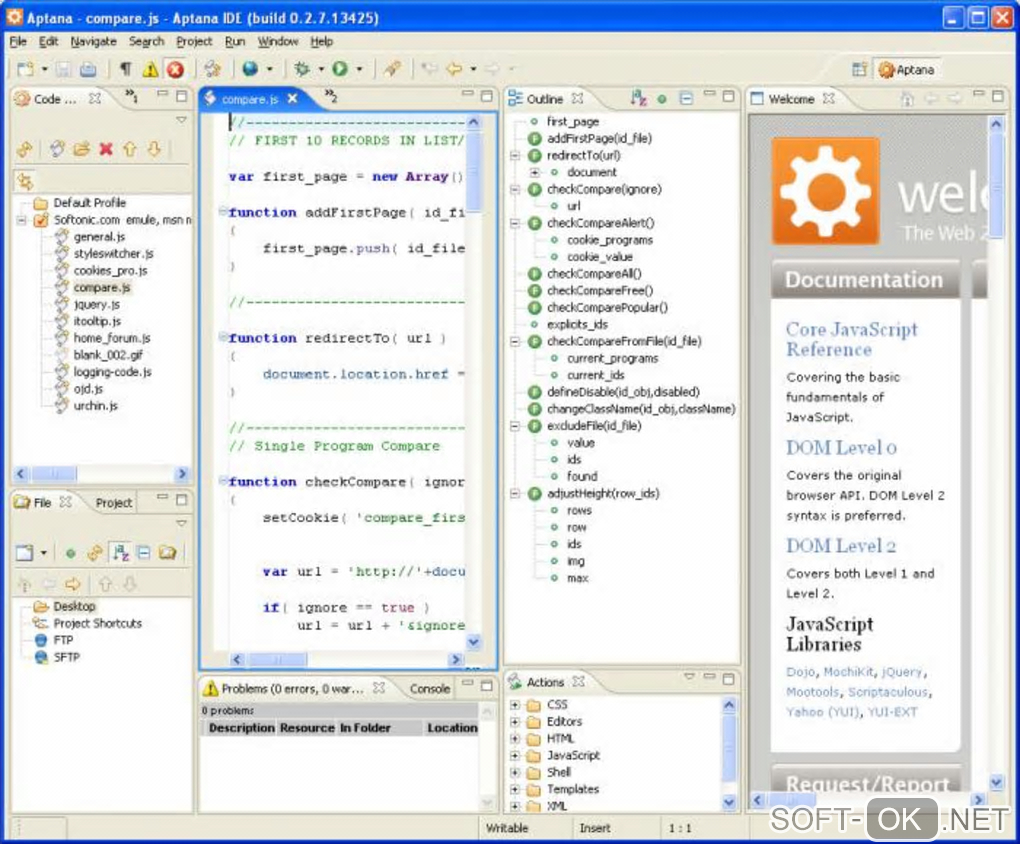
Task: Open the Run button dropdown arrow
Action: tap(359, 69)
